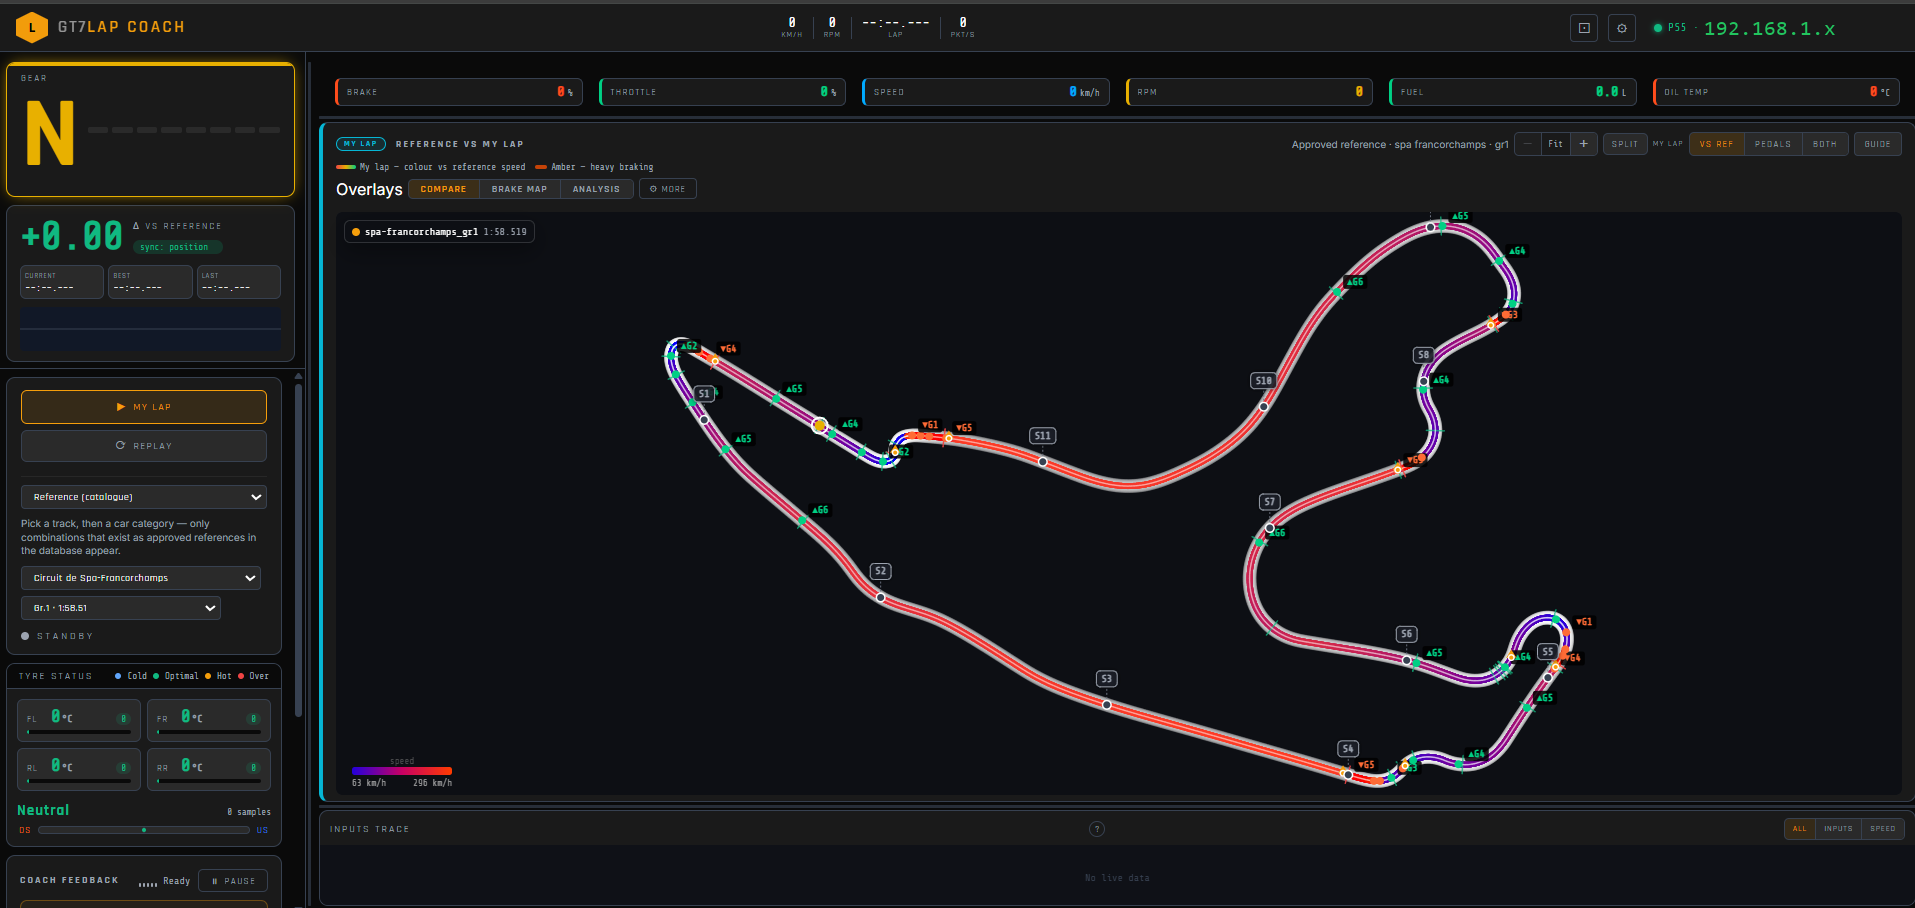The image size is (1915, 908).
Task: Show only SPEED in the trace
Action: 1882,829
